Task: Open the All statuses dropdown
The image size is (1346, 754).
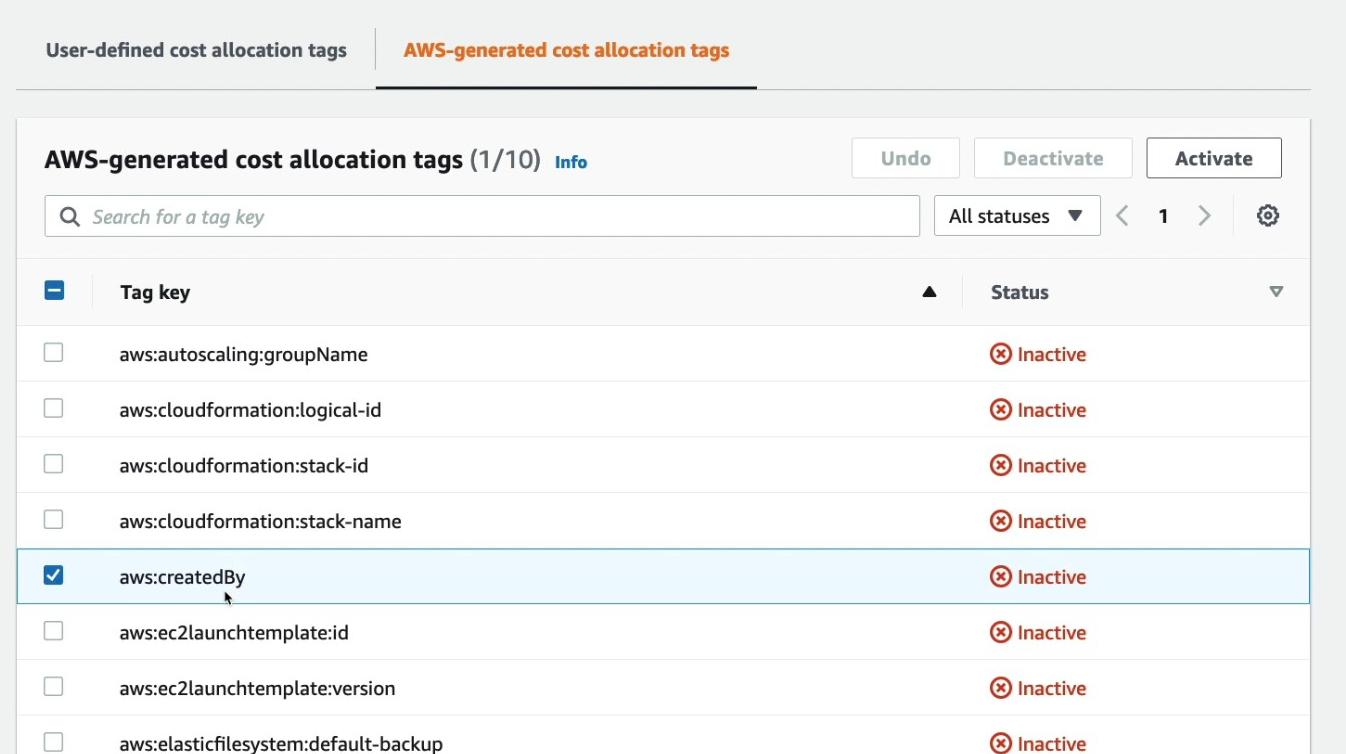Action: [x=1016, y=216]
